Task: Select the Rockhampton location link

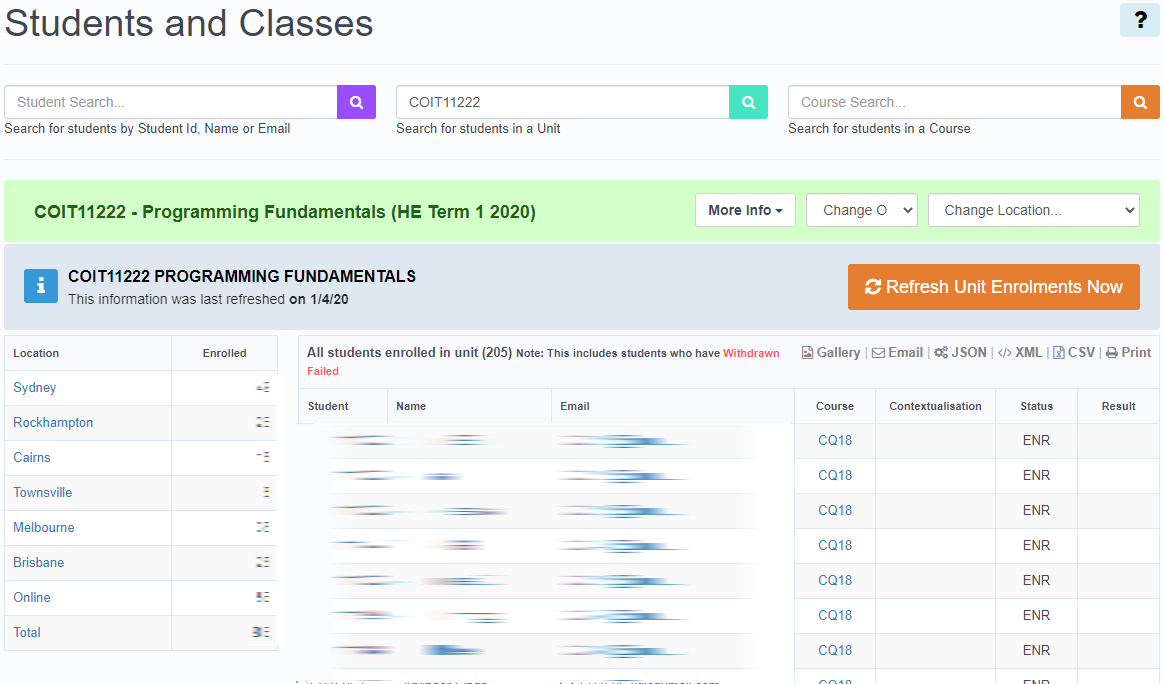Action: tap(53, 423)
